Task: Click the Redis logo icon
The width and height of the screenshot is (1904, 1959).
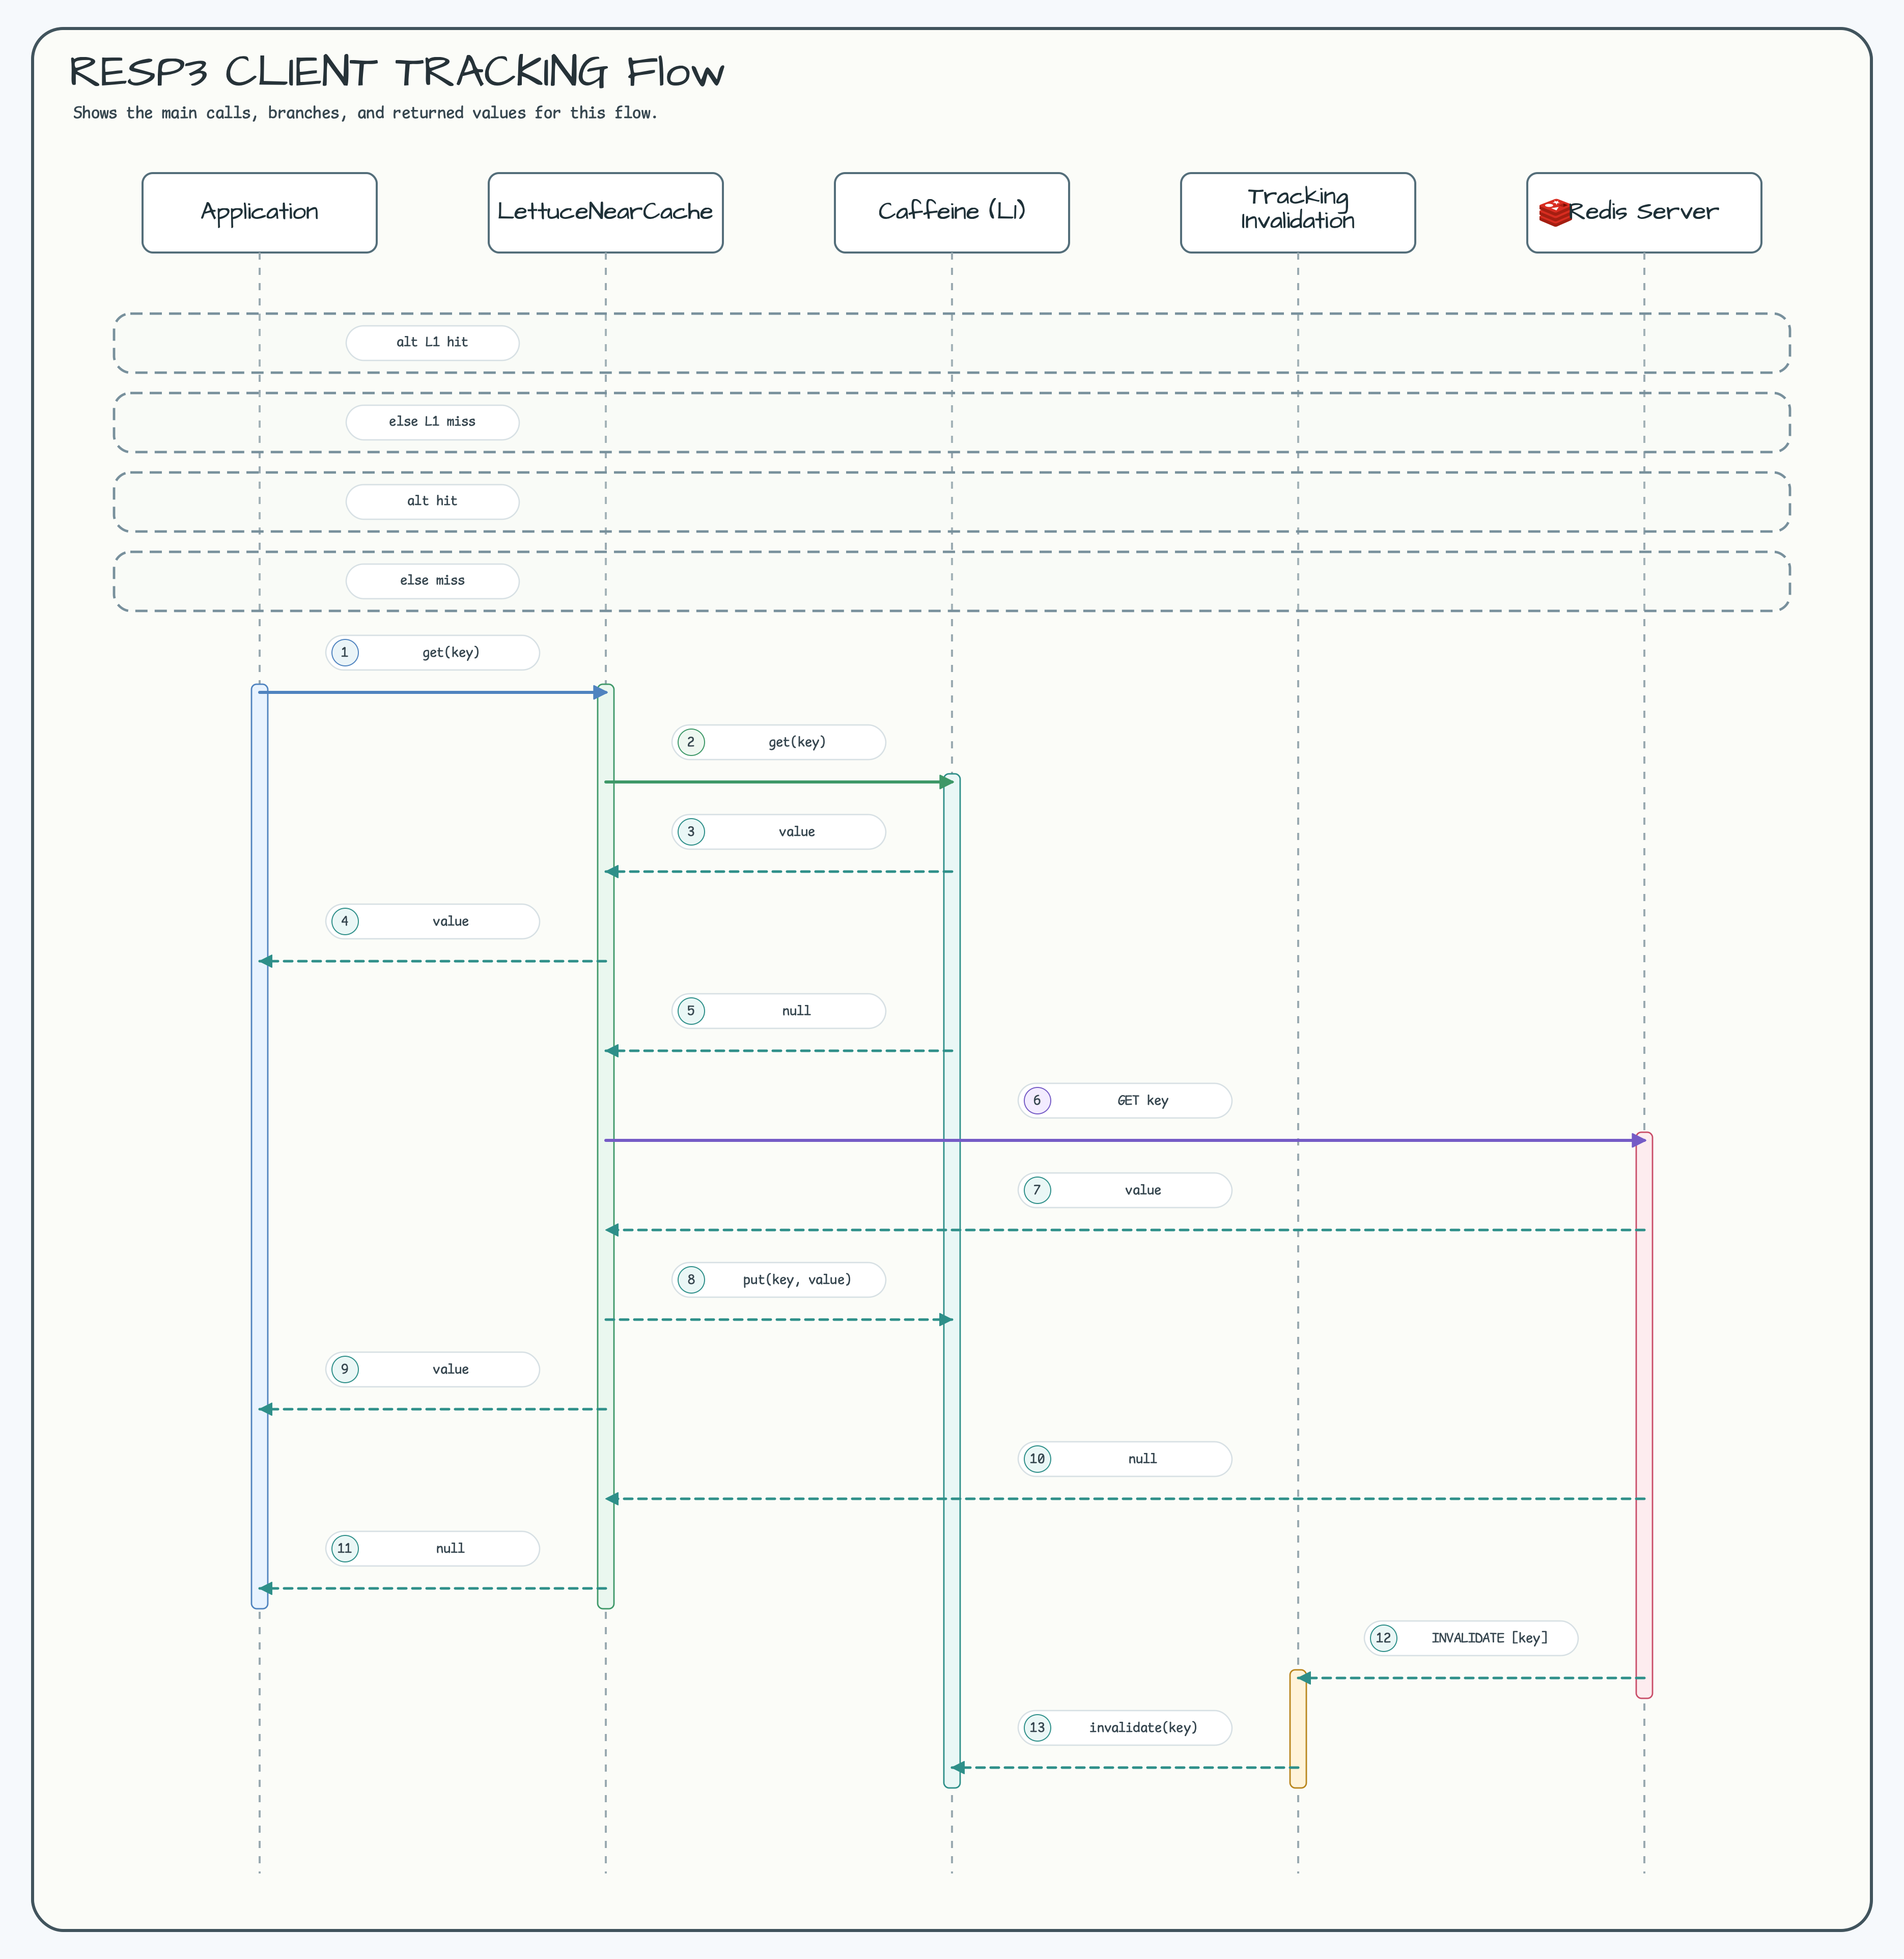Action: tap(1554, 212)
